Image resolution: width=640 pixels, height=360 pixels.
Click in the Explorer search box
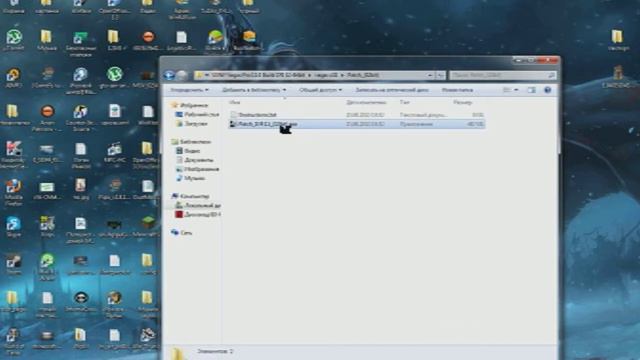coord(502,76)
